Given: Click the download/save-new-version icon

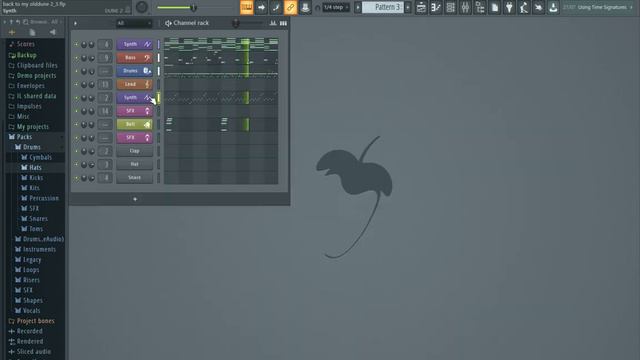Looking at the screenshot, I should (x=553, y=7).
